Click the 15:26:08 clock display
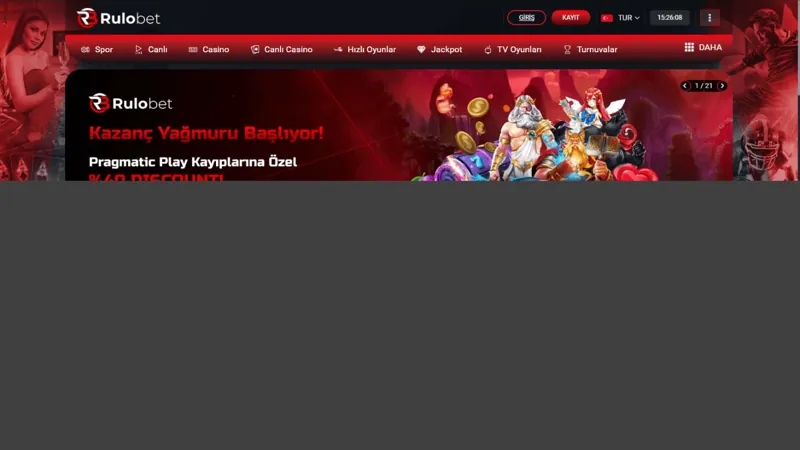Viewport: 800px width, 450px height. point(669,18)
